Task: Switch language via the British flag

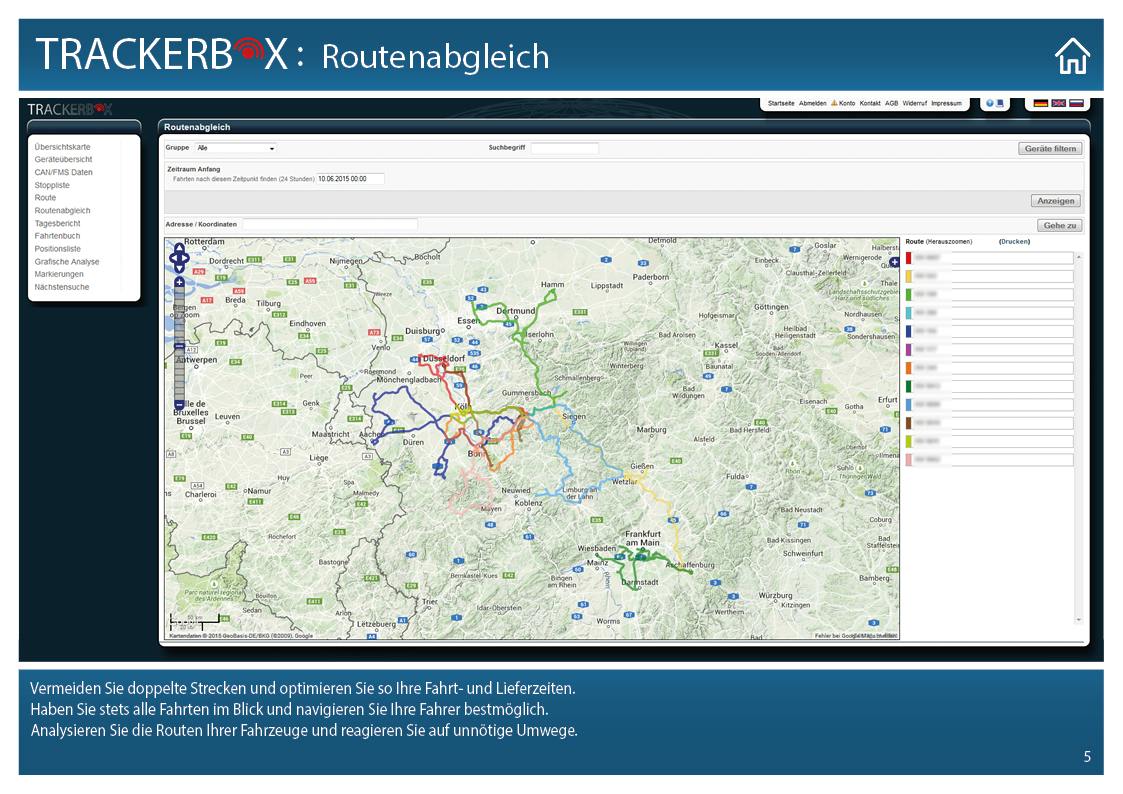Action: [1059, 103]
